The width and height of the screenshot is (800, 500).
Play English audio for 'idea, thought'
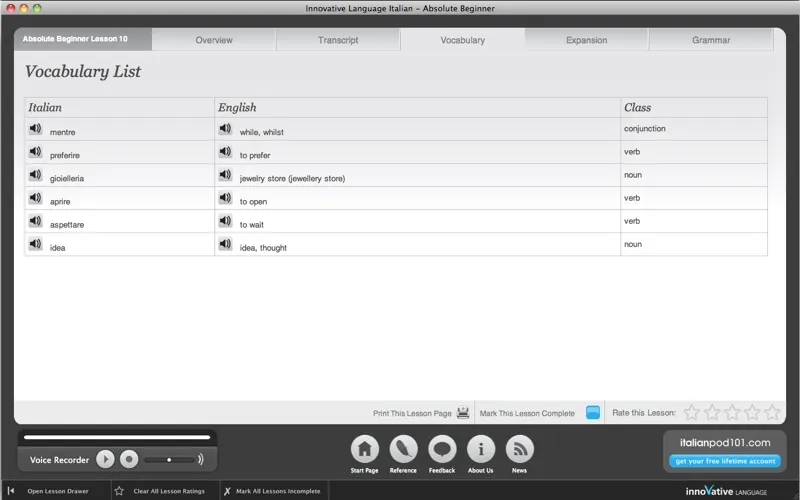point(225,244)
